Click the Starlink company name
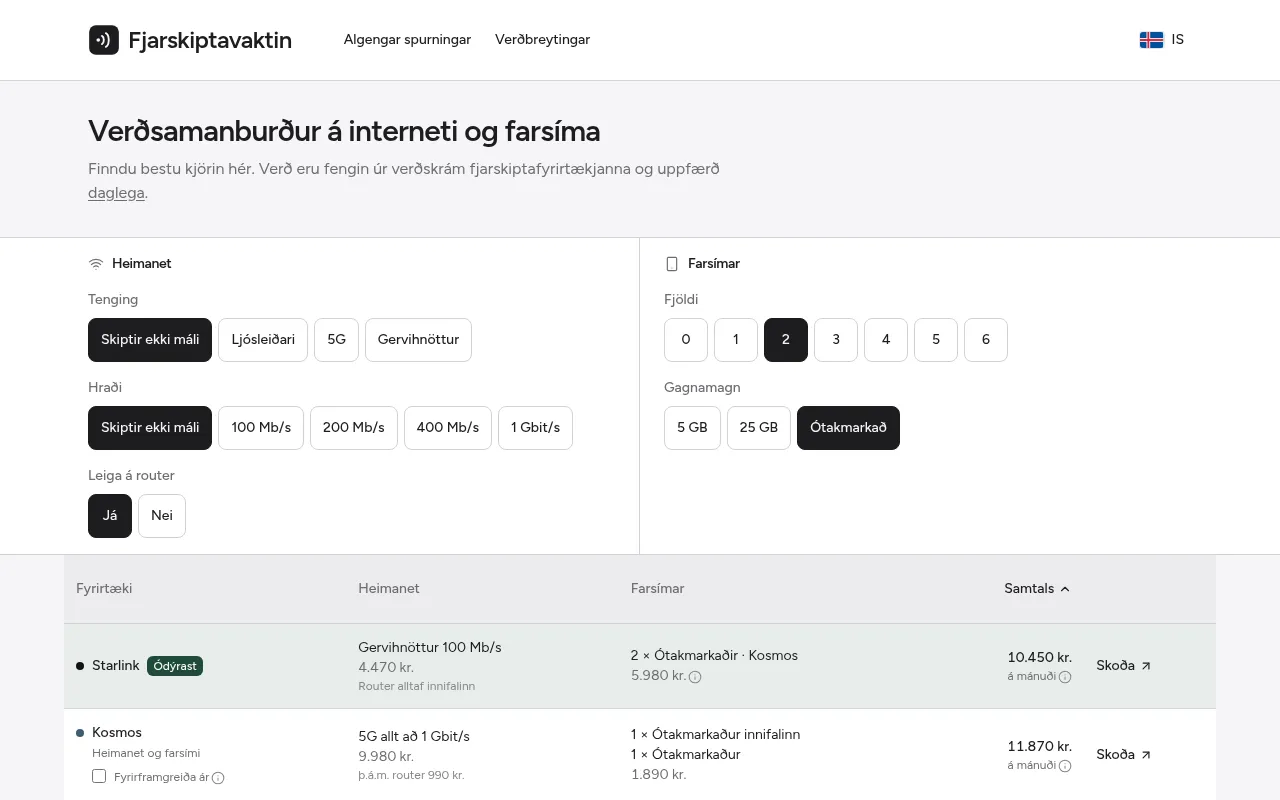The width and height of the screenshot is (1280, 800). [x=116, y=666]
